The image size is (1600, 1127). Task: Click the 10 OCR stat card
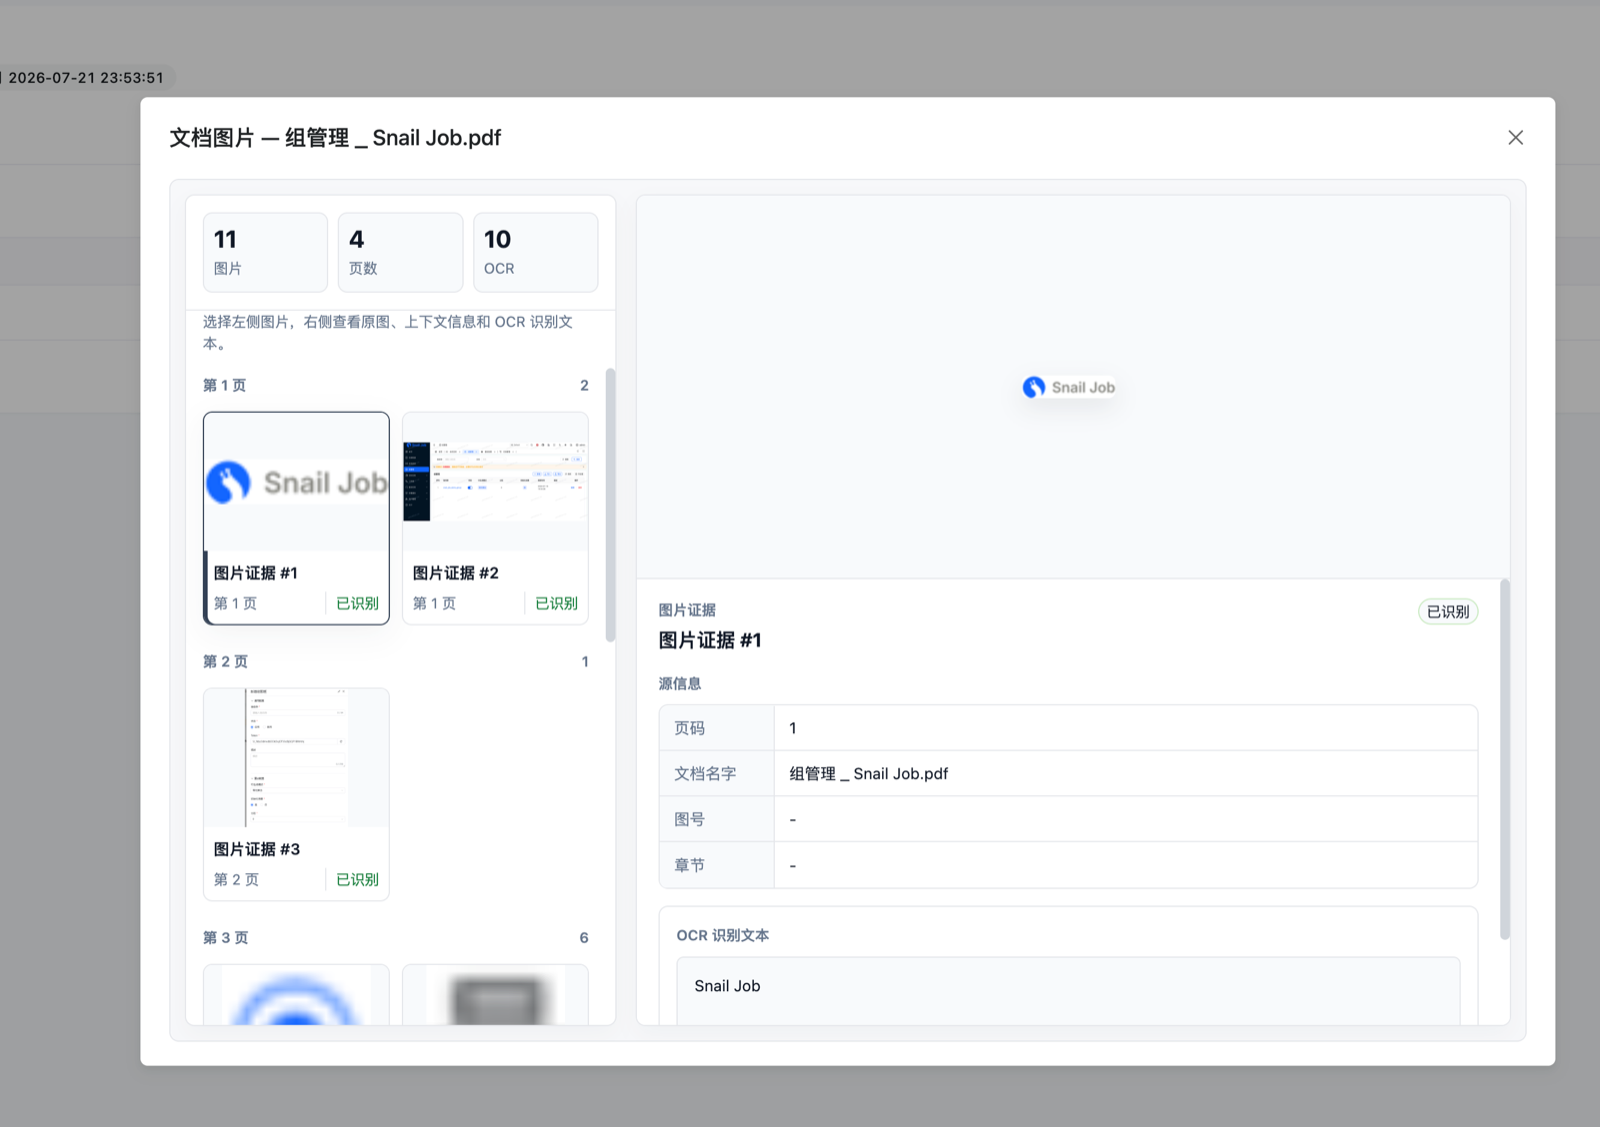pos(535,252)
